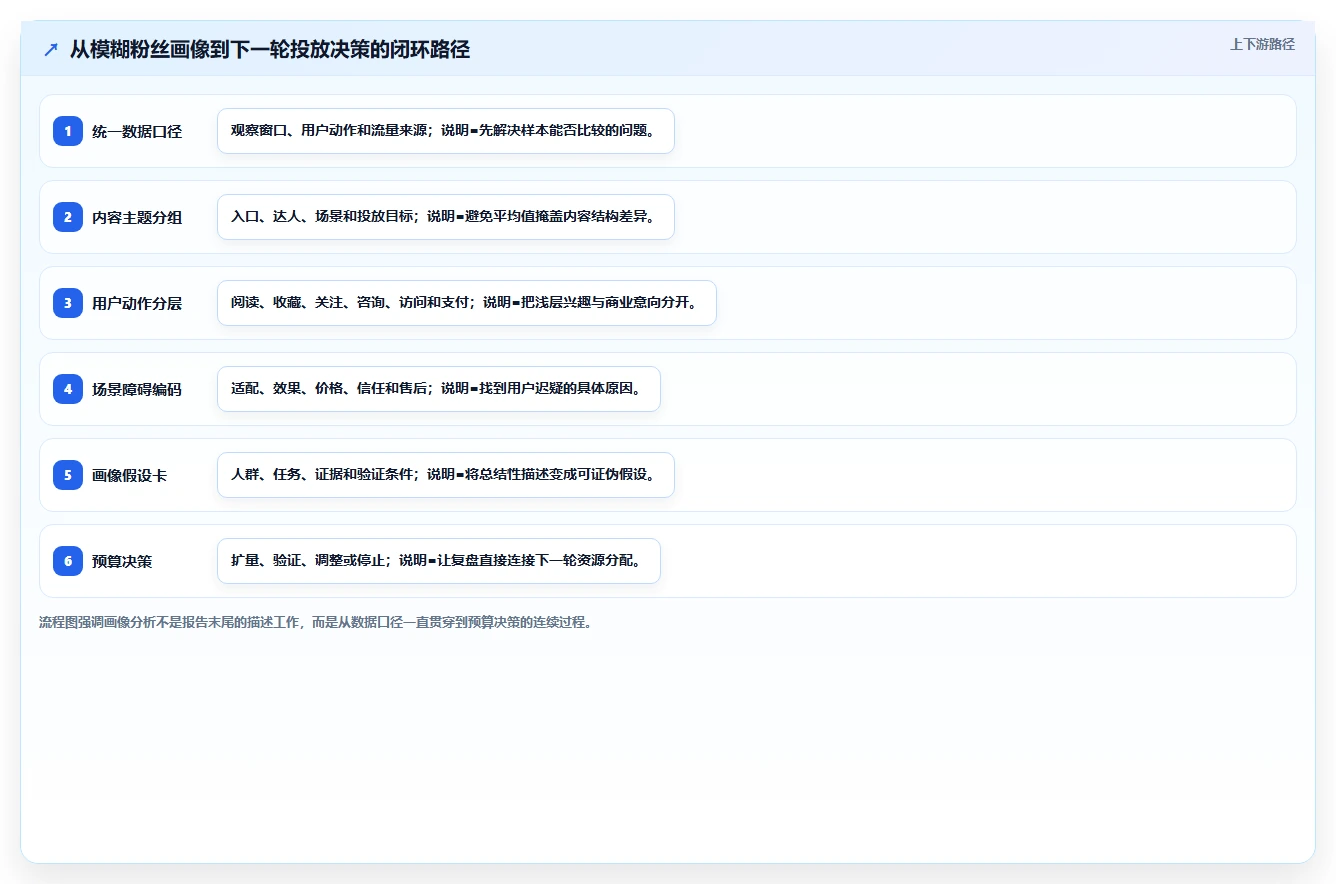Click the footnote text starting 流程图强调画像分析
The width and height of the screenshot is (1336, 884).
(316, 622)
